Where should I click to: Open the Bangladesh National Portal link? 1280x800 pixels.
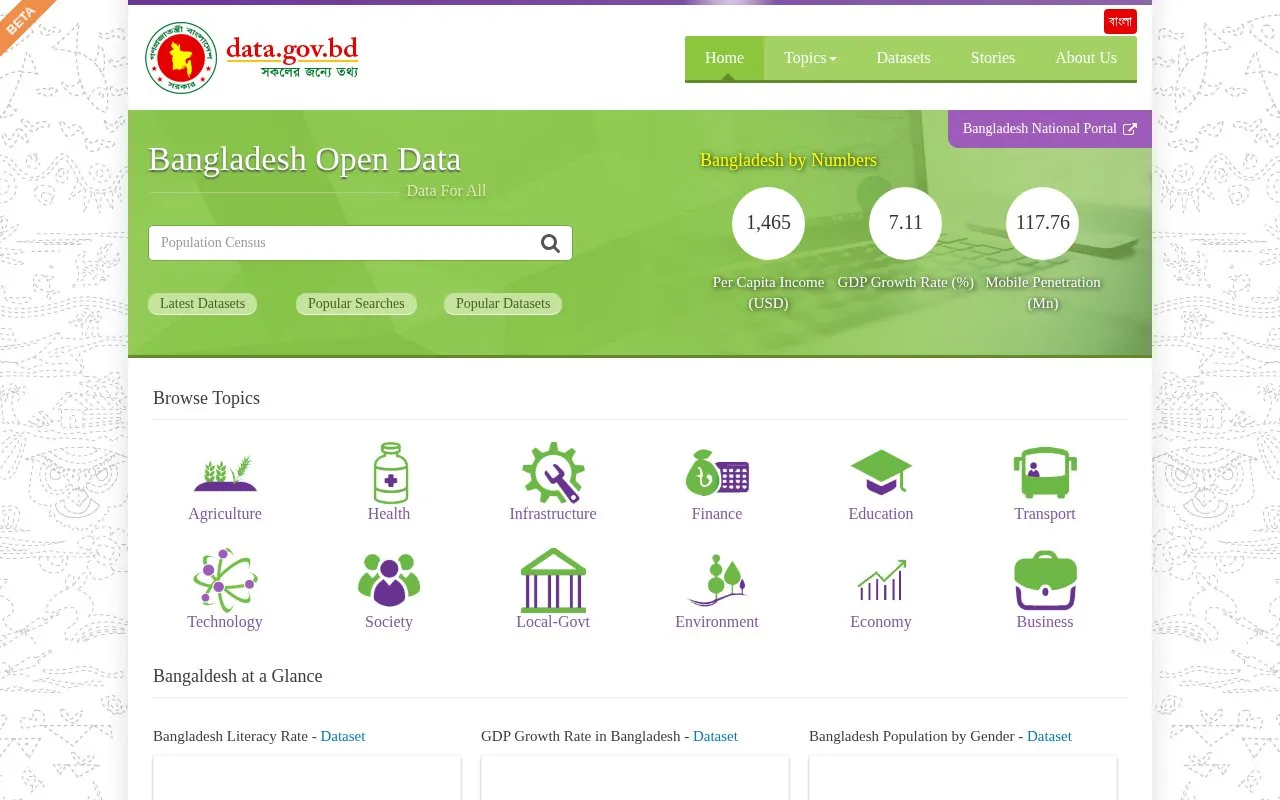(1050, 129)
